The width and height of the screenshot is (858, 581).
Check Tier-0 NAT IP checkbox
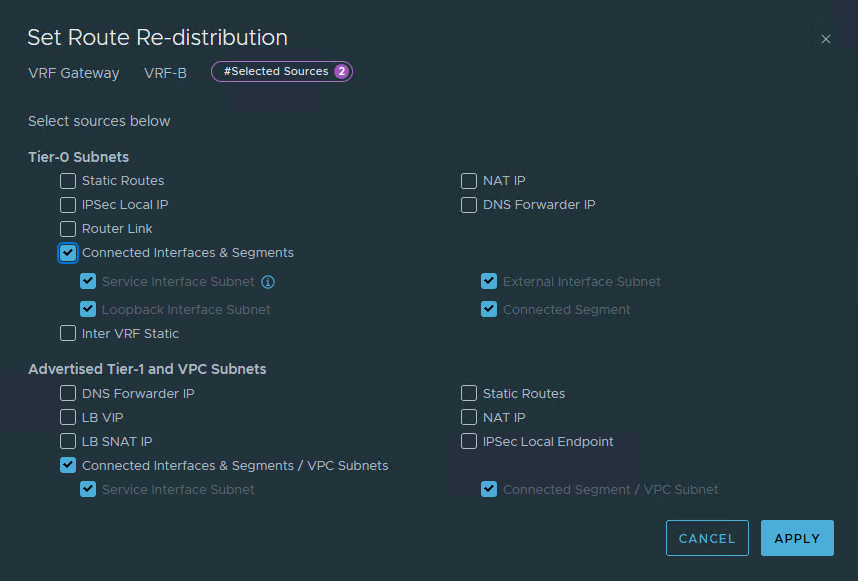469,181
